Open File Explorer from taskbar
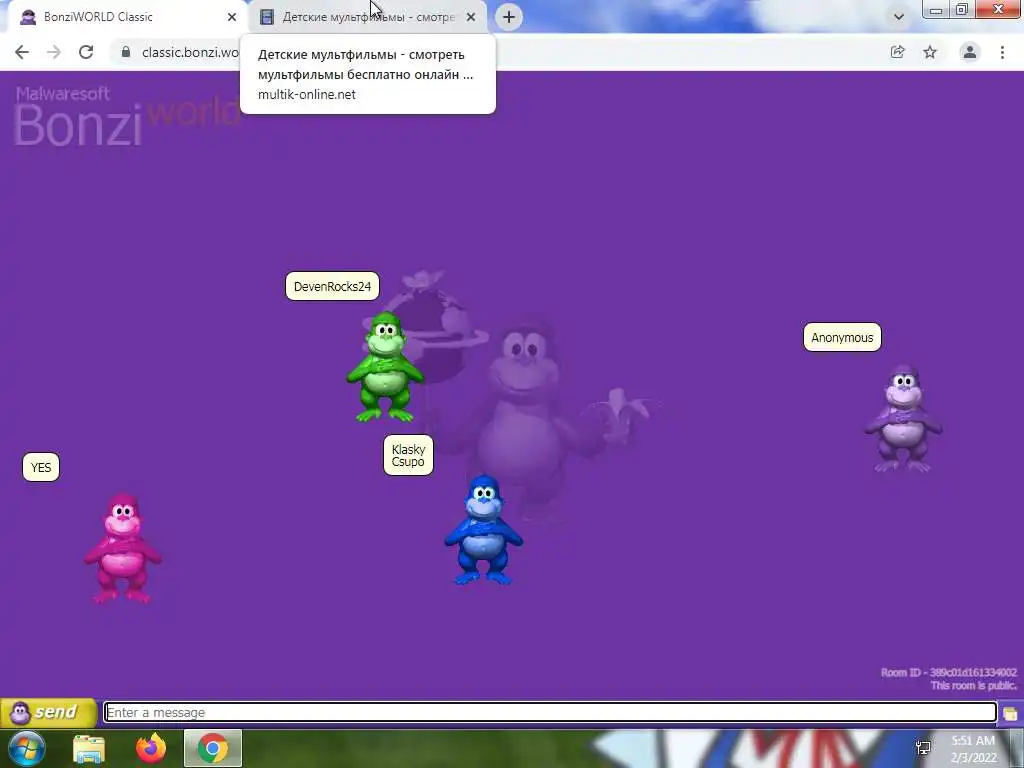 click(89, 749)
